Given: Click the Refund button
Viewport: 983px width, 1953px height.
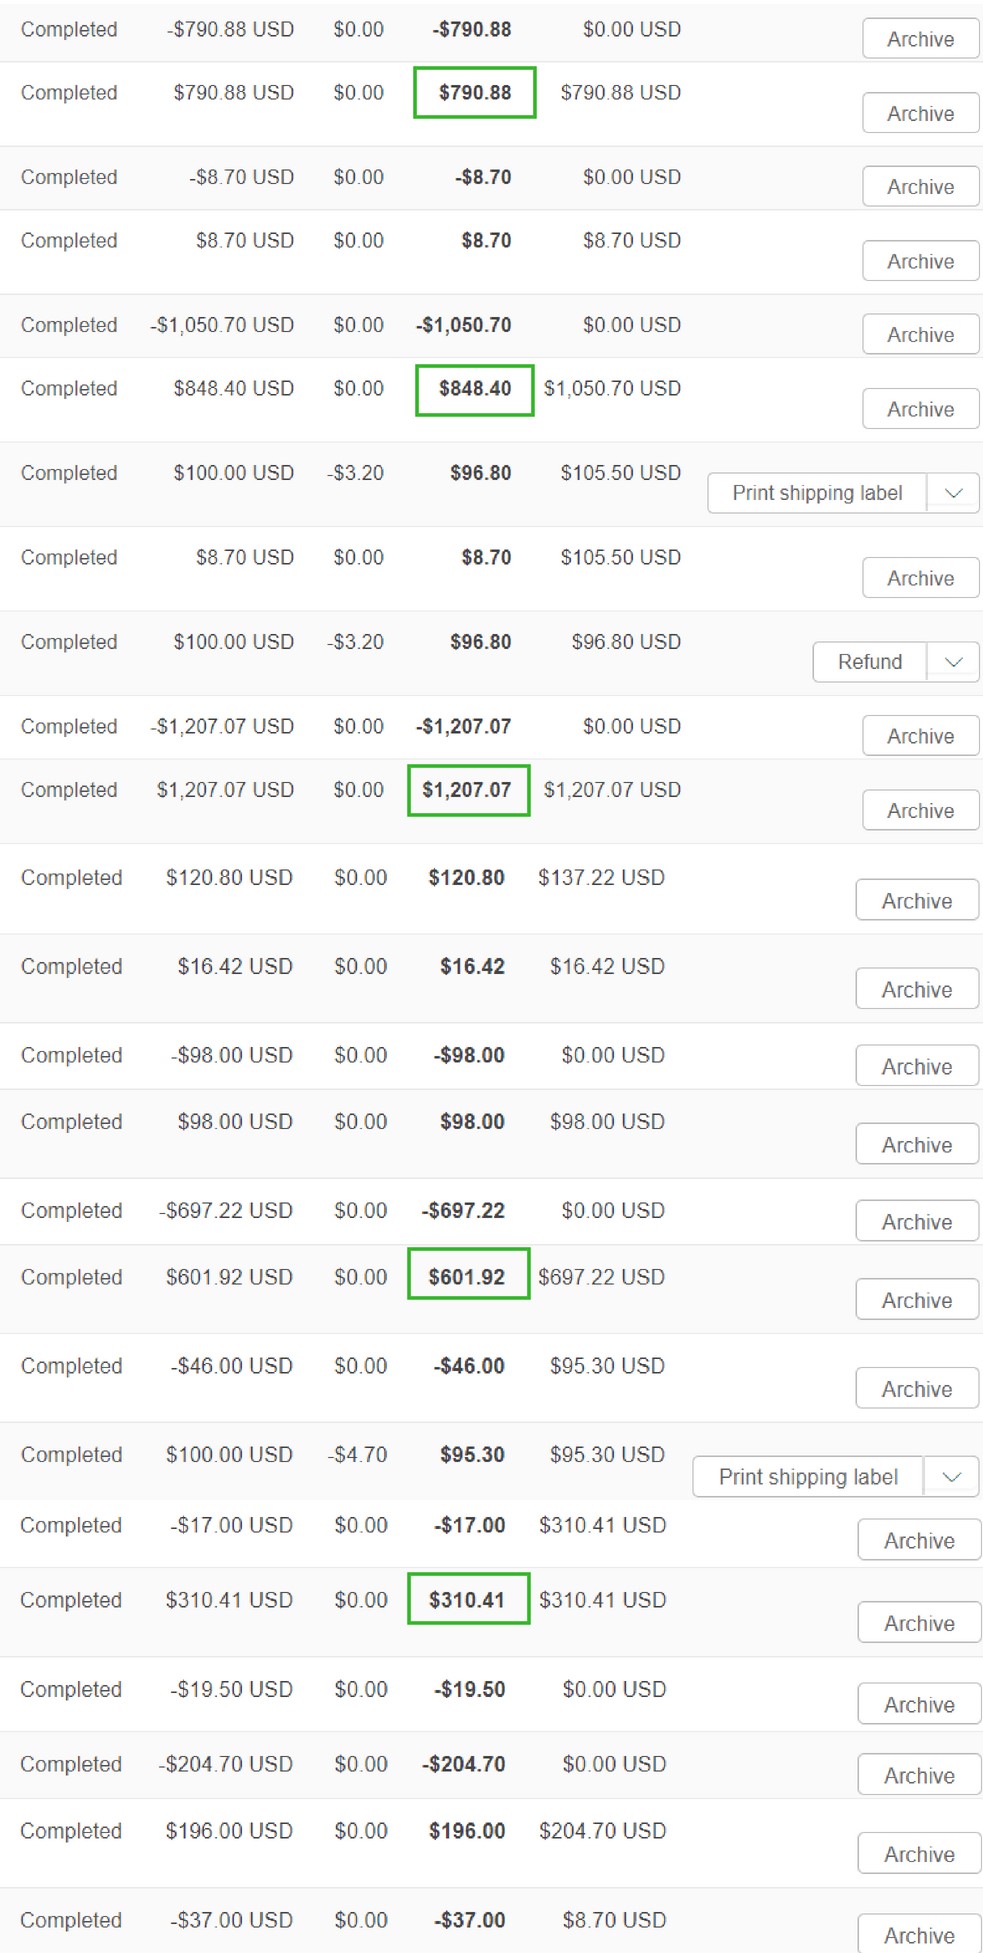Looking at the screenshot, I should [870, 662].
